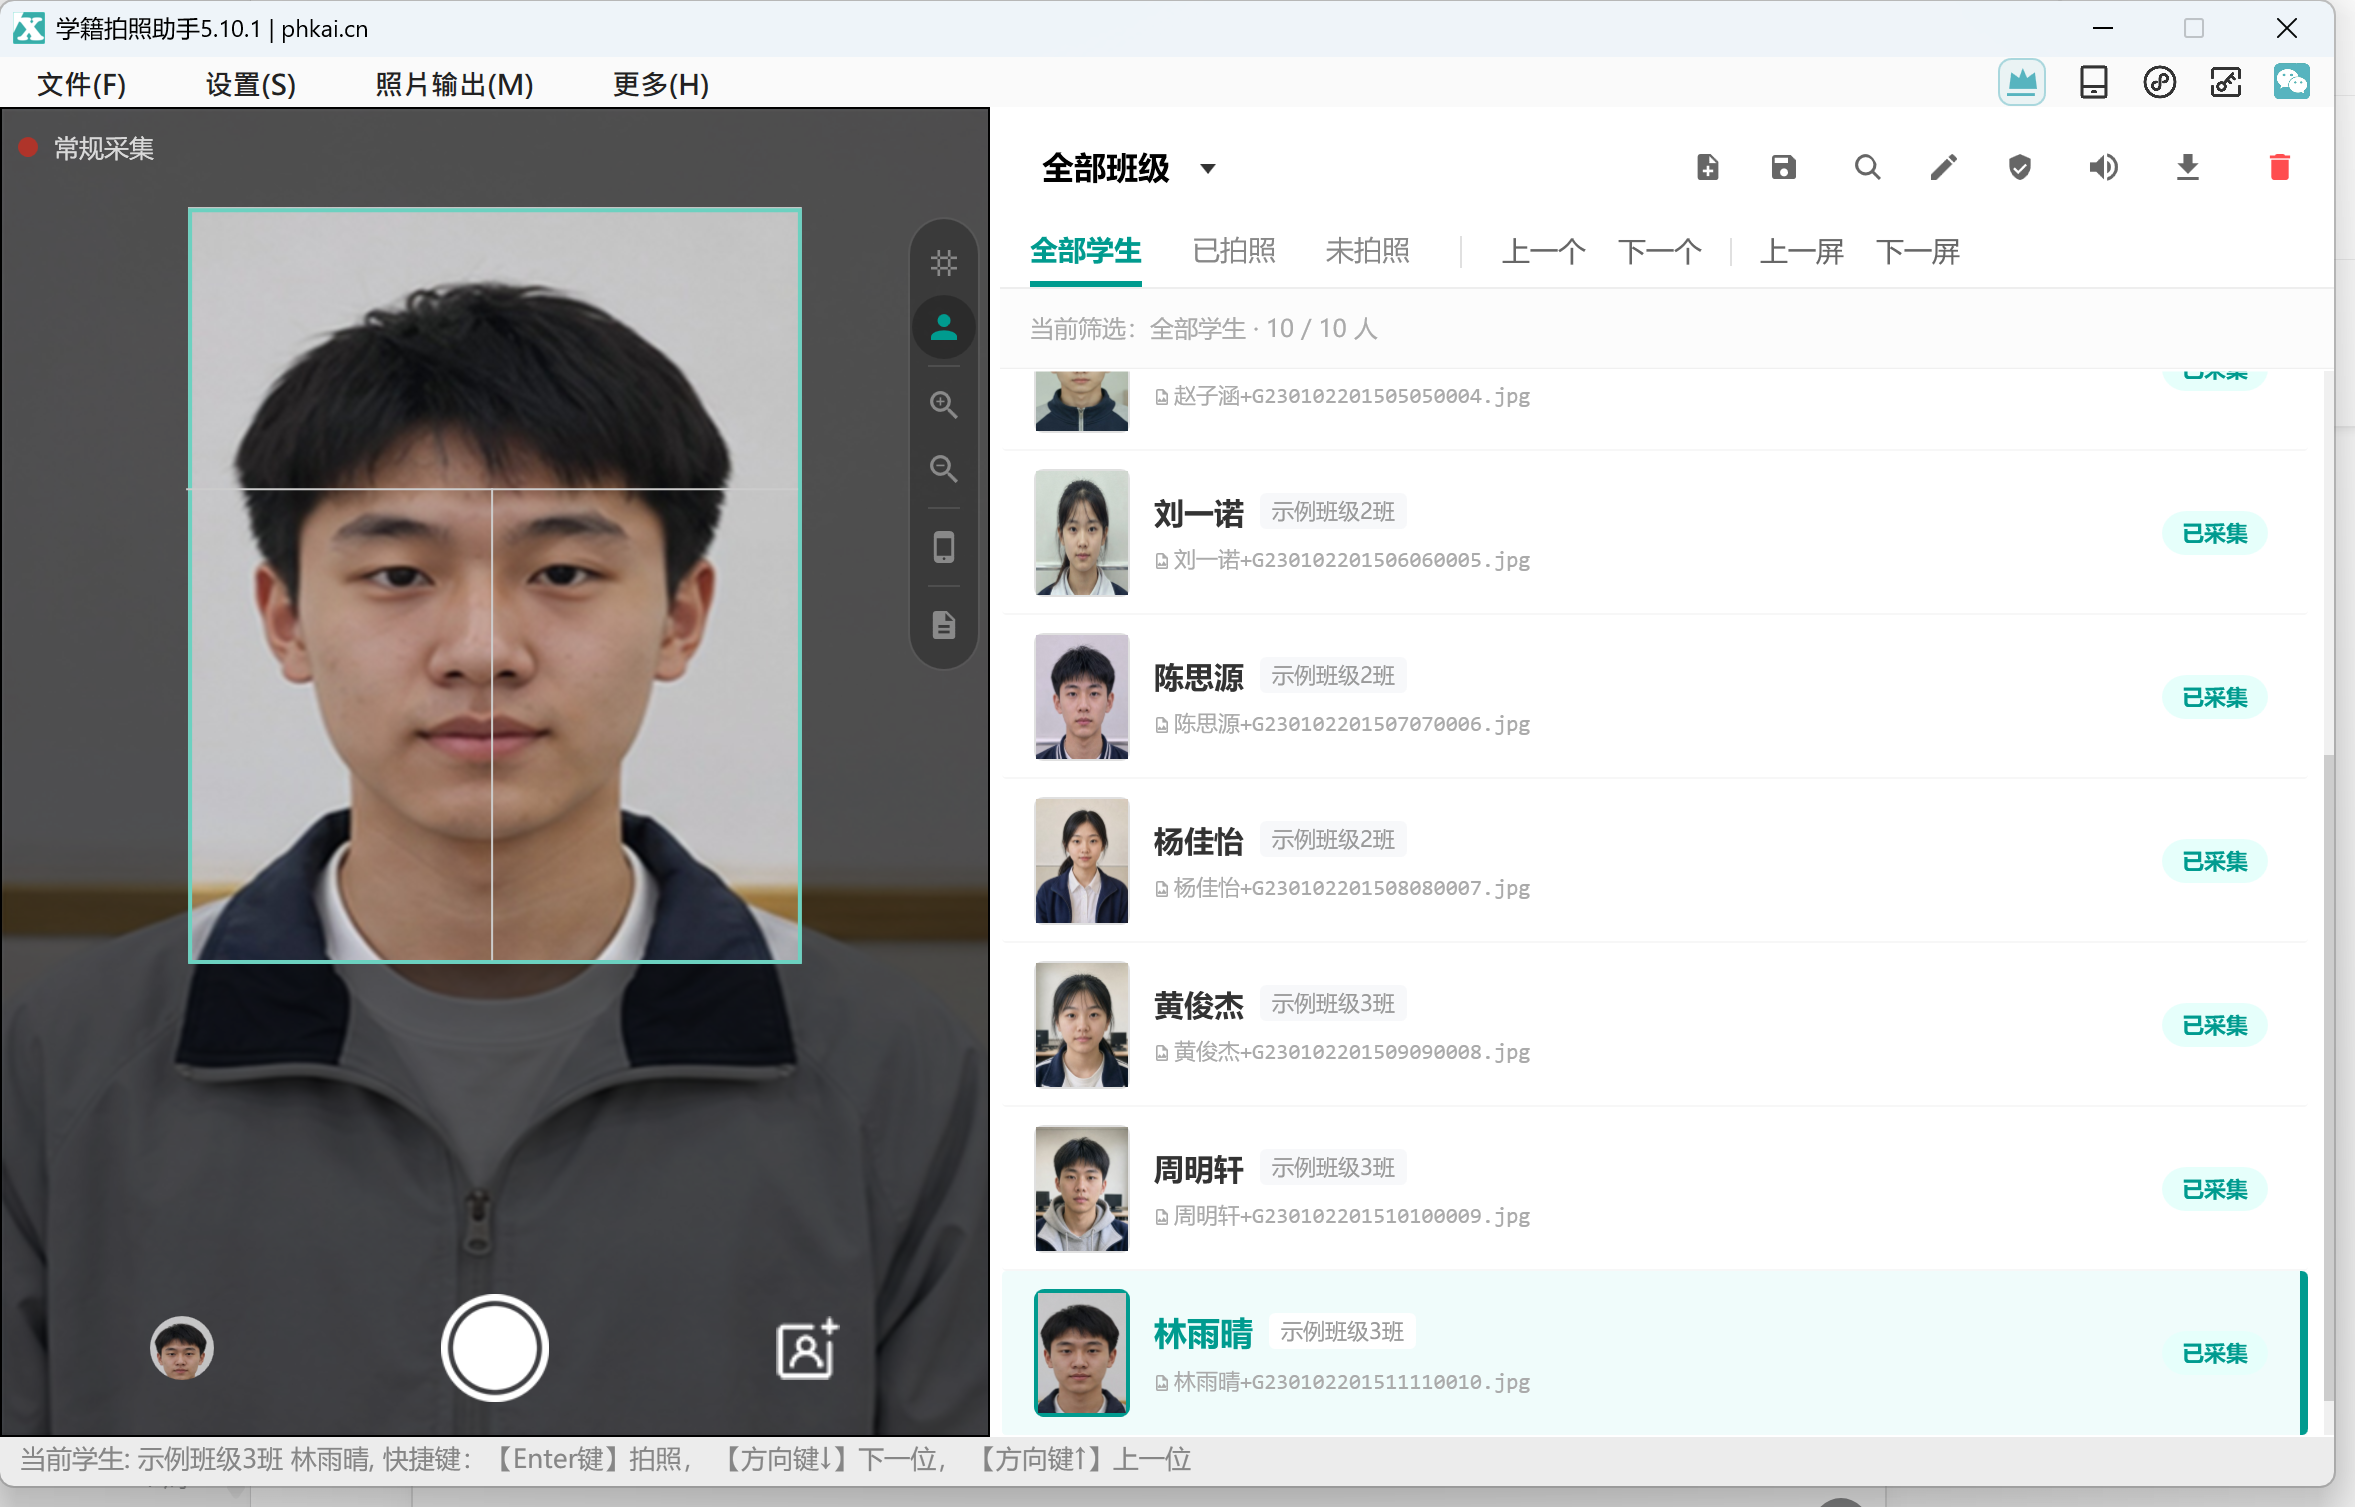Click the 示例班级2班 tag beside 陈思源

coord(1332,676)
